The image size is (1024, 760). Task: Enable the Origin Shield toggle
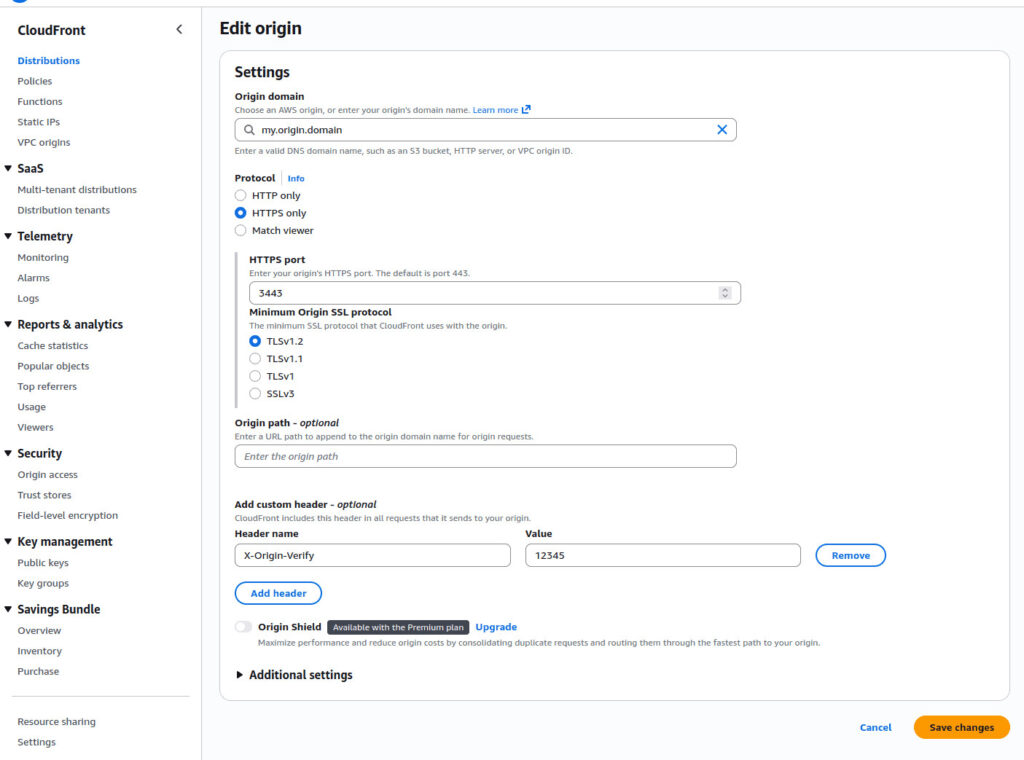click(x=241, y=626)
